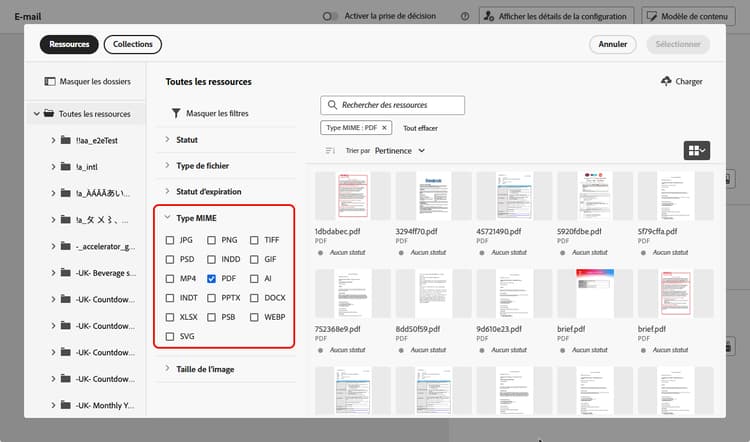Expand the -UK- Beverage s... folder chevron
Image resolution: width=750 pixels, height=442 pixels.
point(53,273)
